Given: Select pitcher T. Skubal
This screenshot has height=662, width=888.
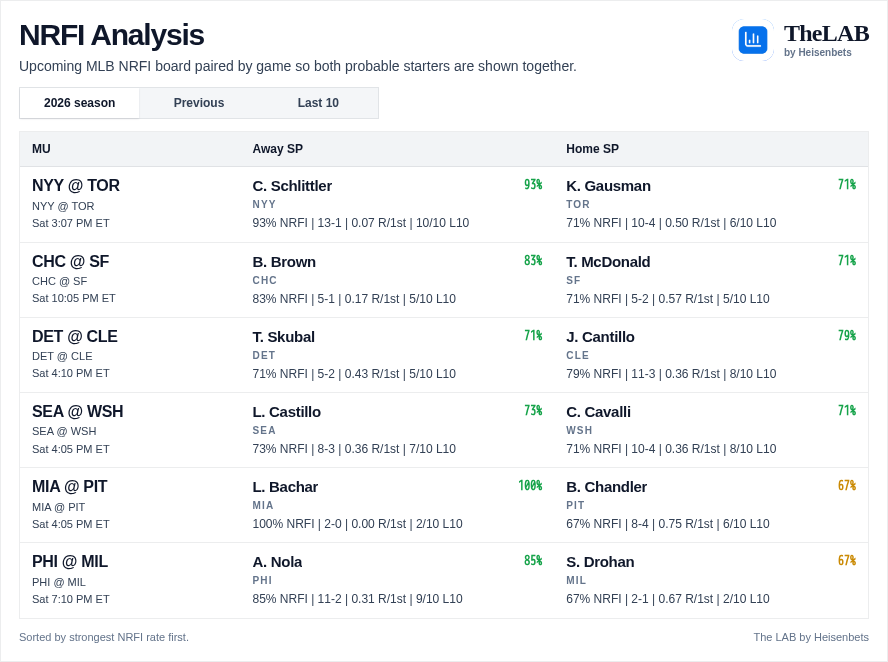Looking at the screenshot, I should 284,337.
